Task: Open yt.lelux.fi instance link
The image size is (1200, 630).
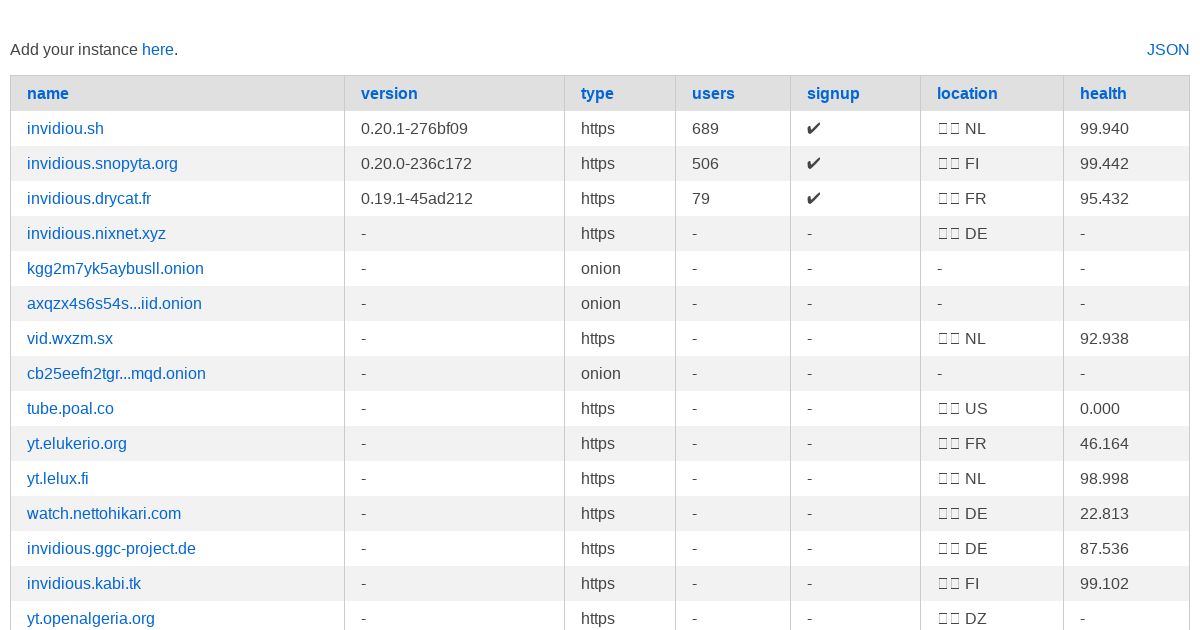Action: click(58, 478)
